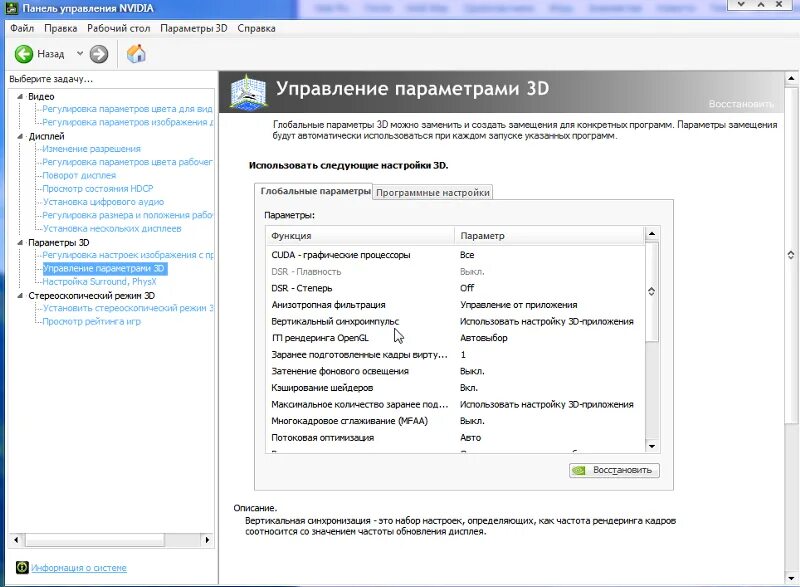Click the task tree scroll-left arrow

coord(16,540)
